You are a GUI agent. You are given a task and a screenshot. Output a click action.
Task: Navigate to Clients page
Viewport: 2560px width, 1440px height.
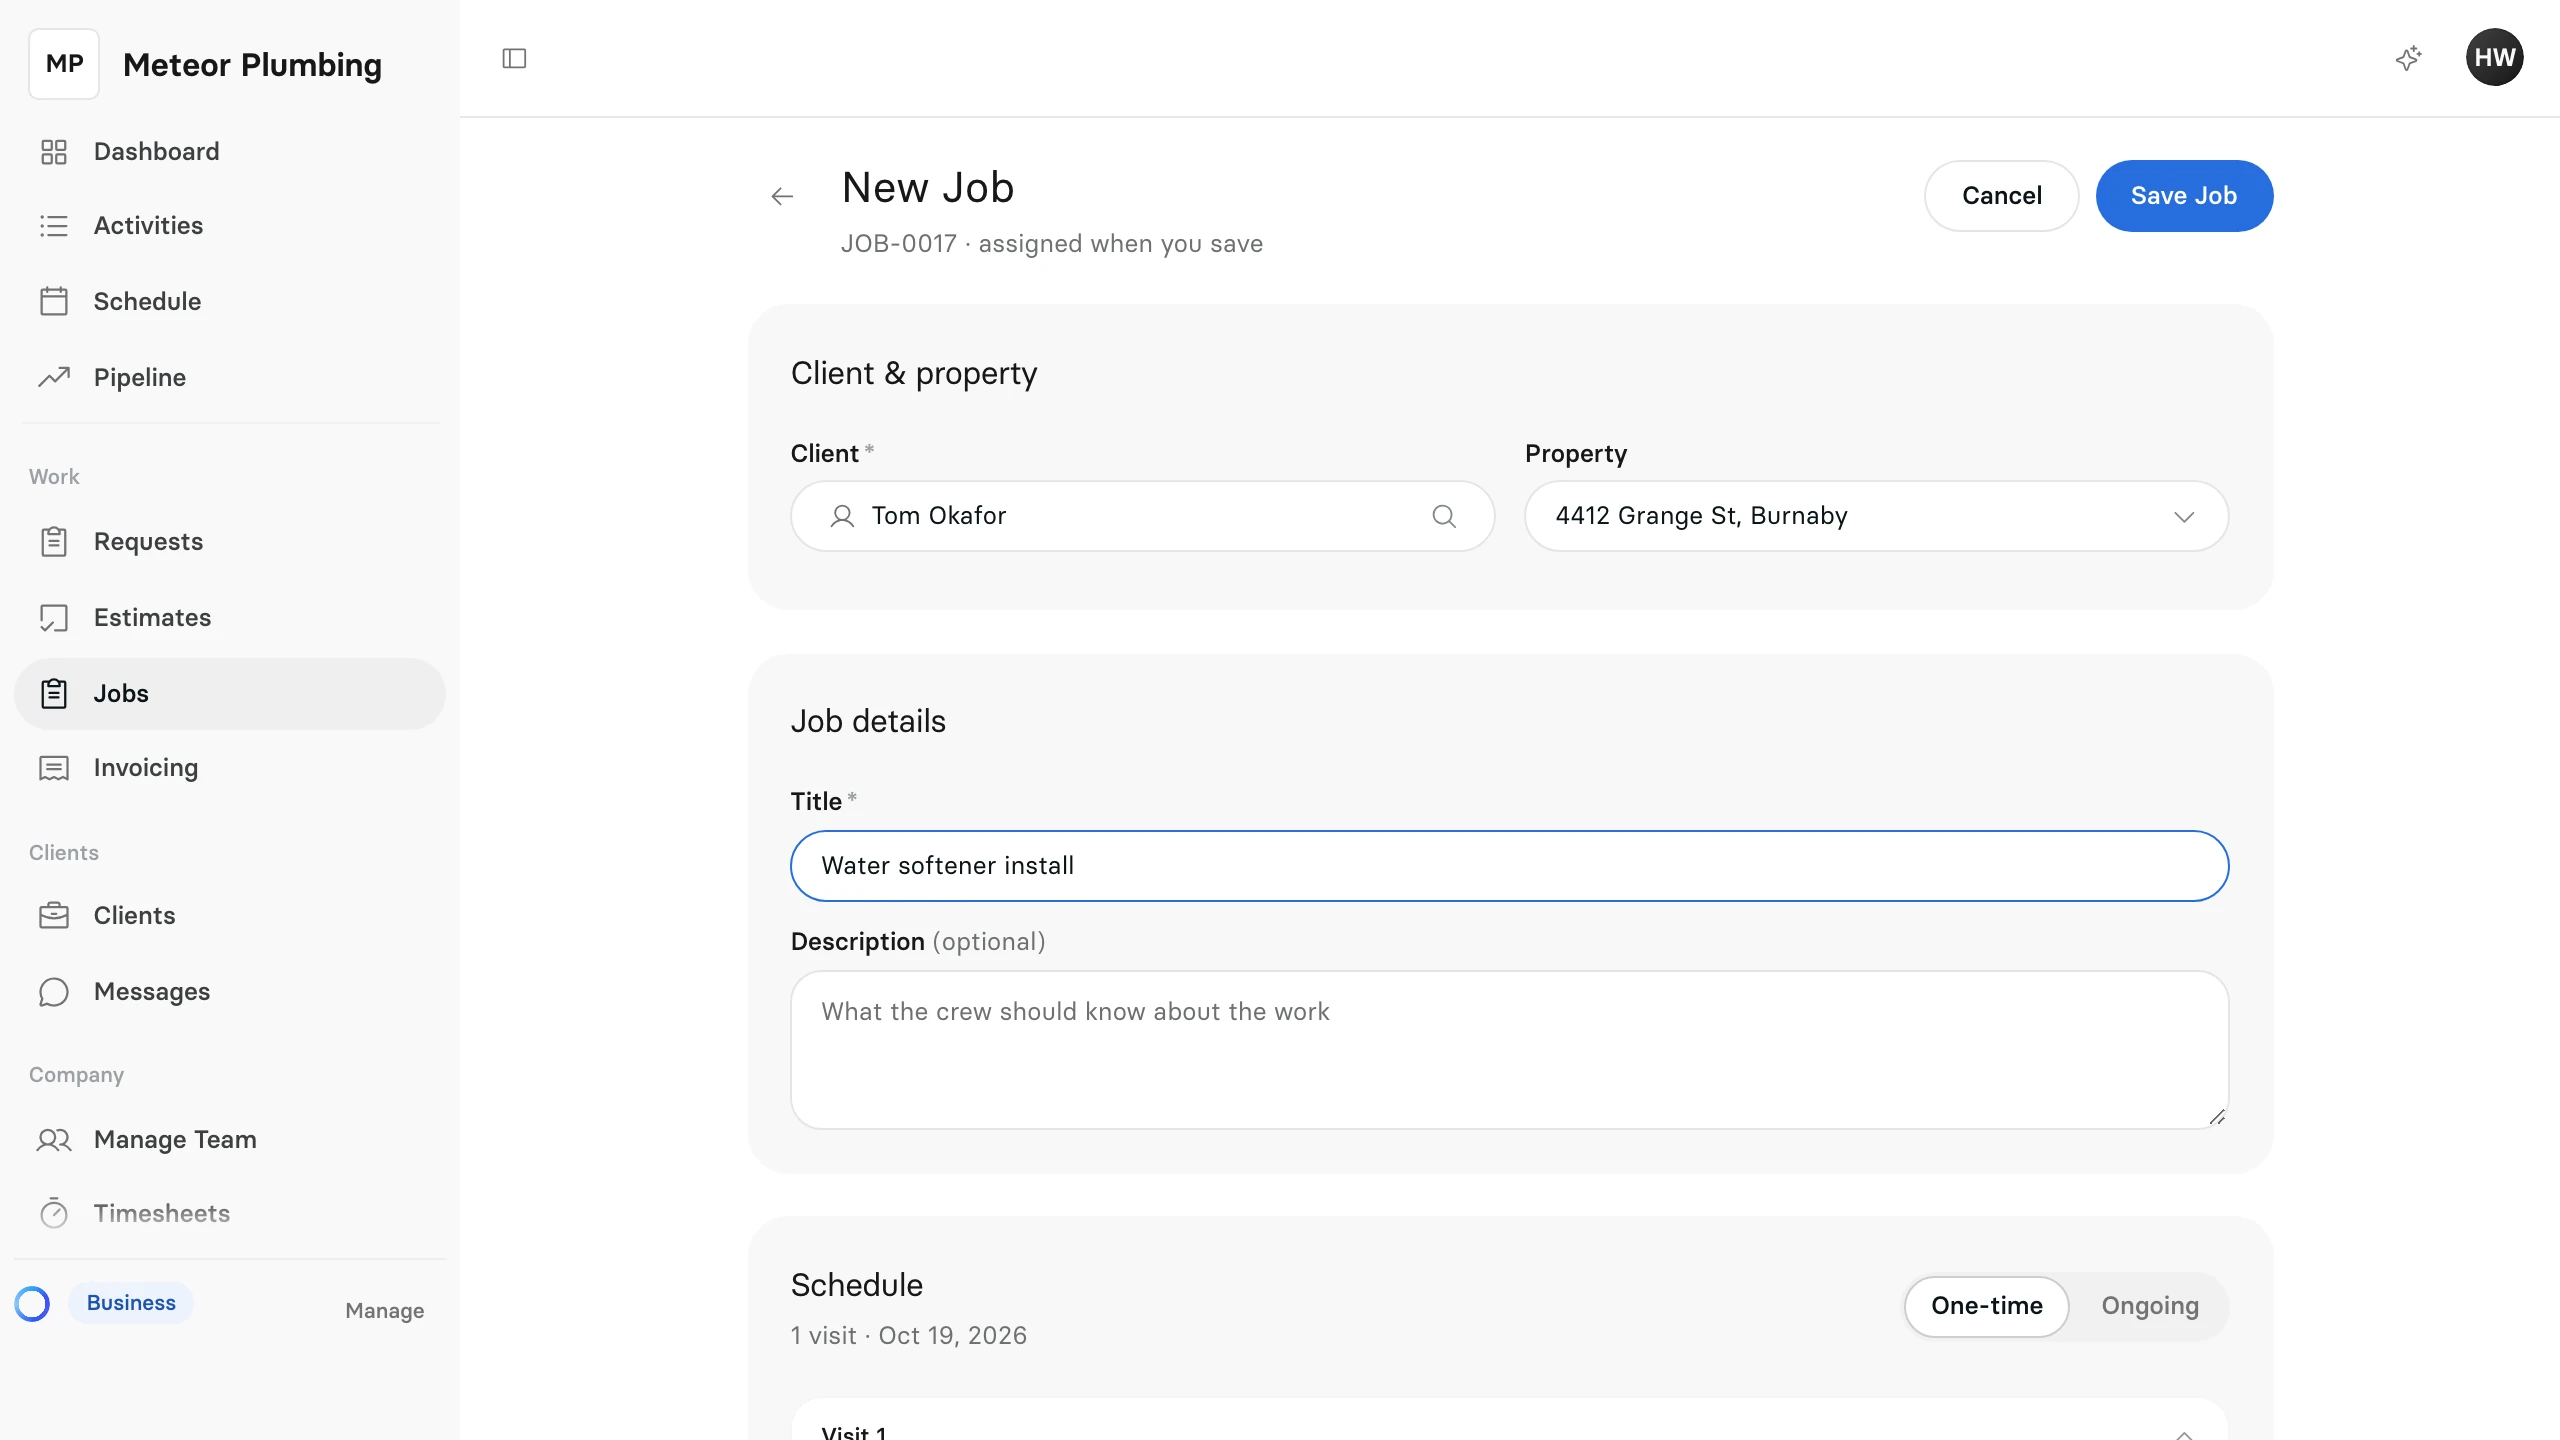click(x=230, y=916)
